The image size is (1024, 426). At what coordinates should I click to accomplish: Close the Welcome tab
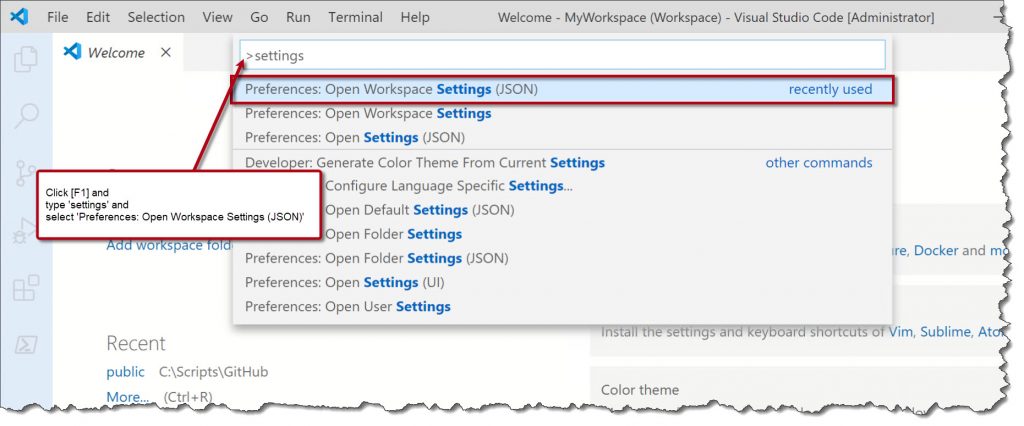click(x=166, y=52)
